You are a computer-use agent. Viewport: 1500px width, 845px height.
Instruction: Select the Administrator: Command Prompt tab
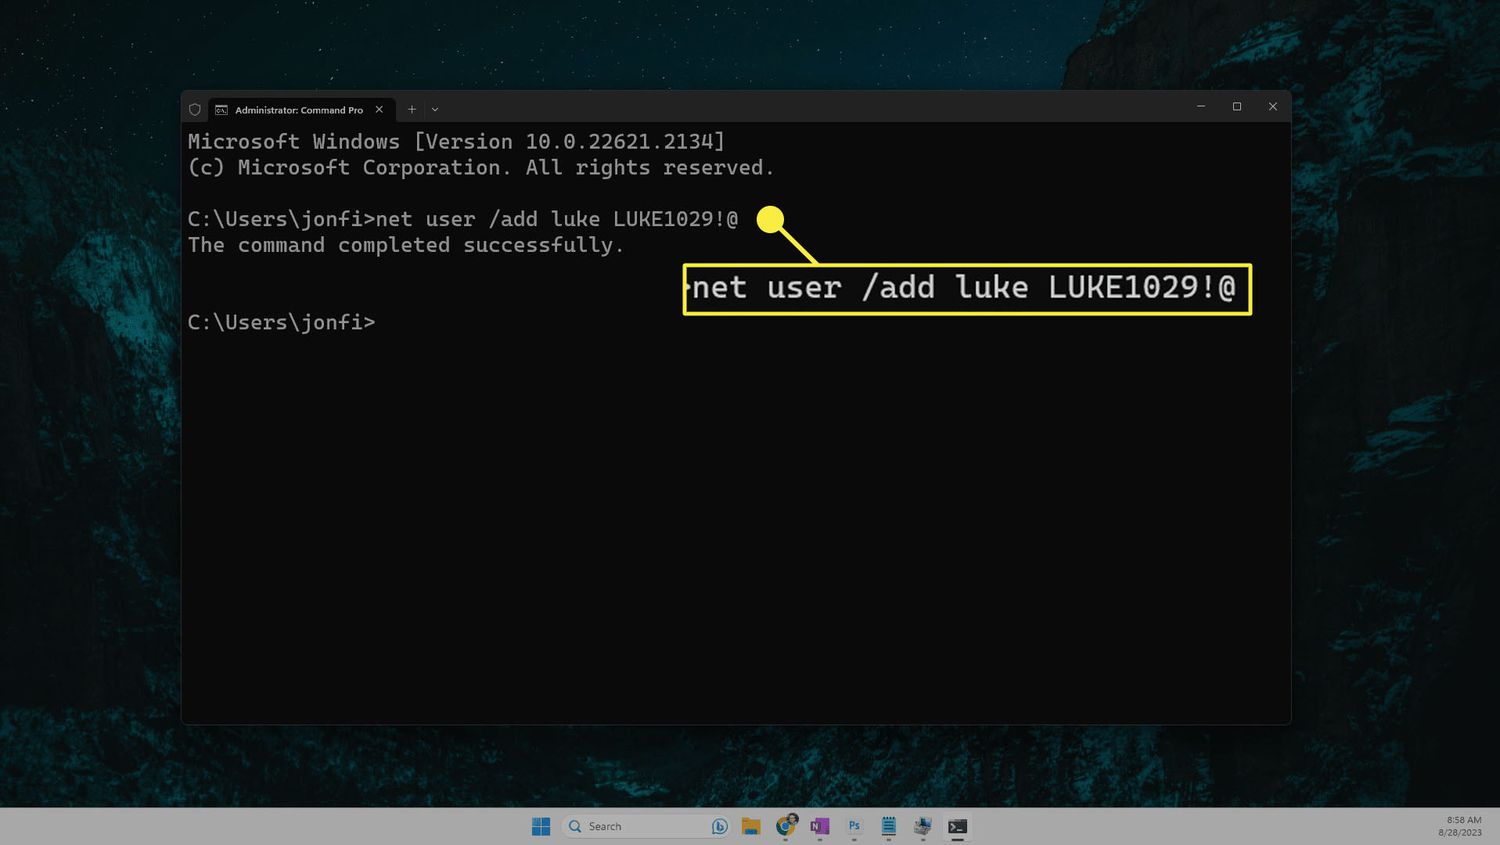coord(295,109)
